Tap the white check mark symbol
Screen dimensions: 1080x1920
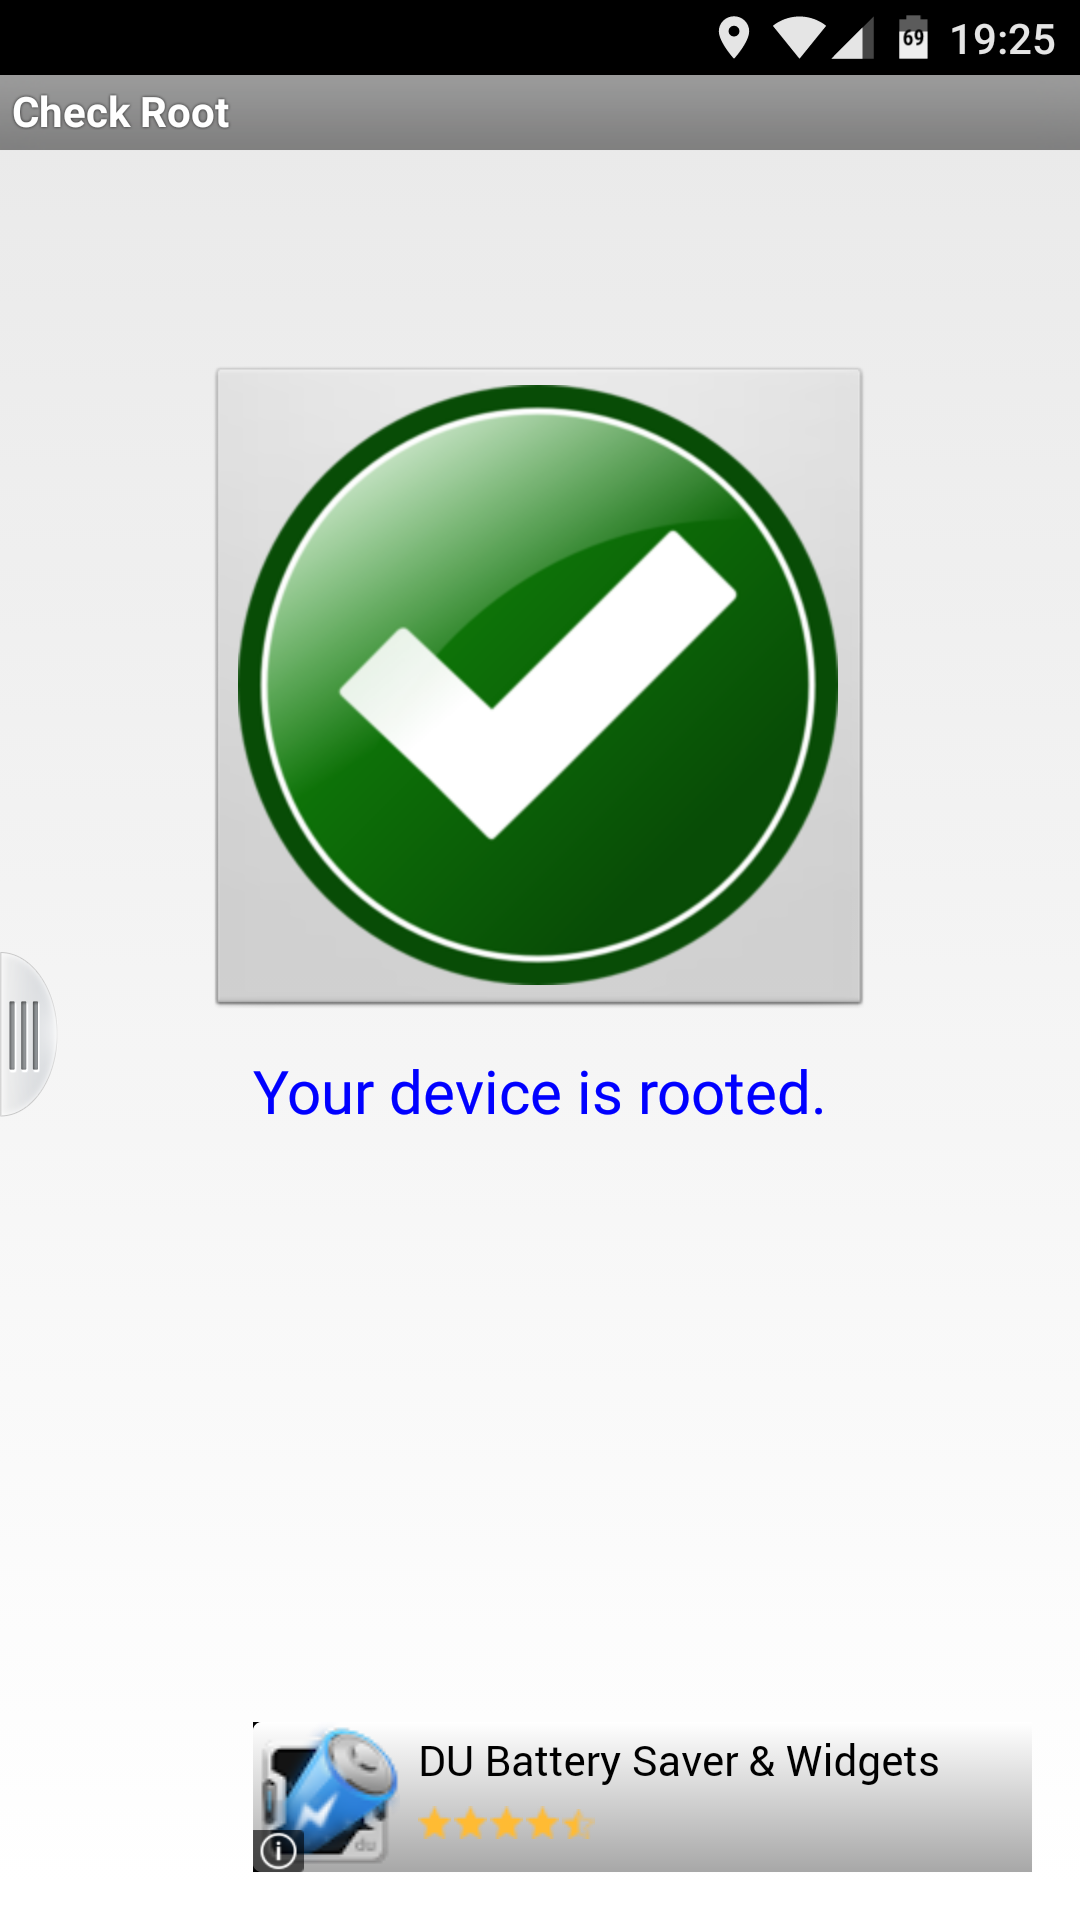coord(538,685)
